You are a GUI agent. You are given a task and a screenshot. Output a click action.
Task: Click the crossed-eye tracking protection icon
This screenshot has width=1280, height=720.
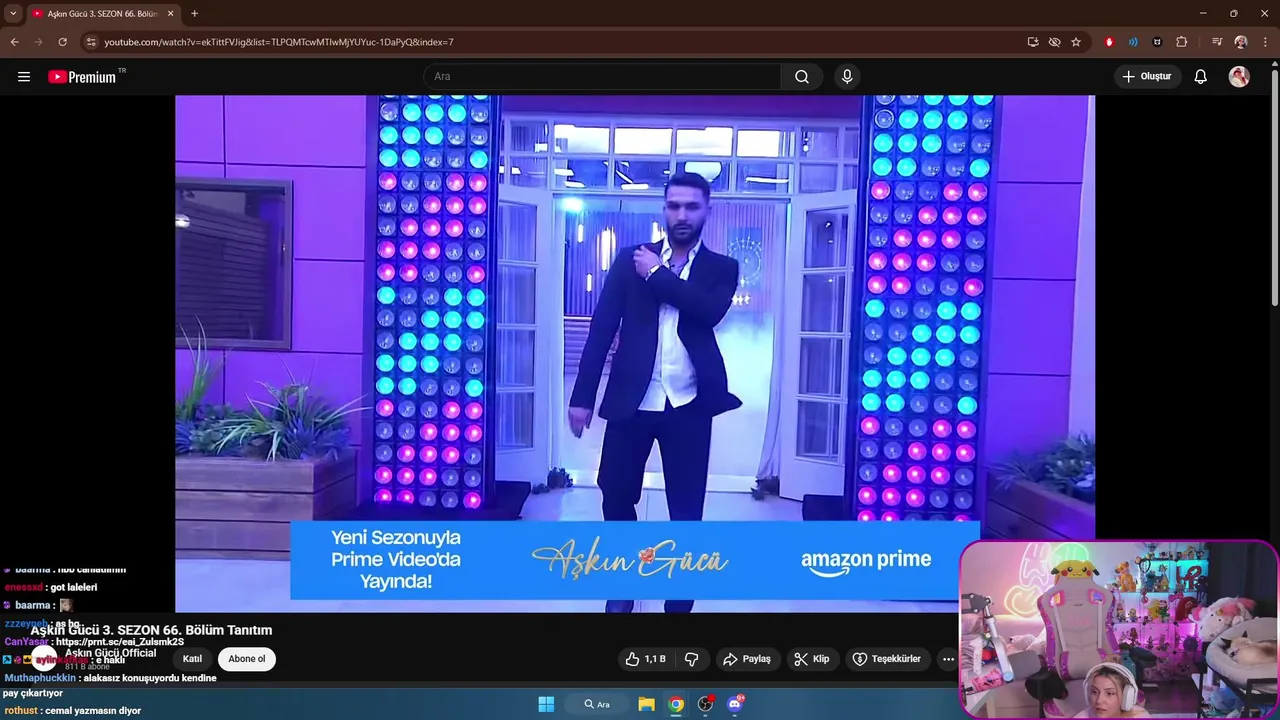(x=1054, y=42)
